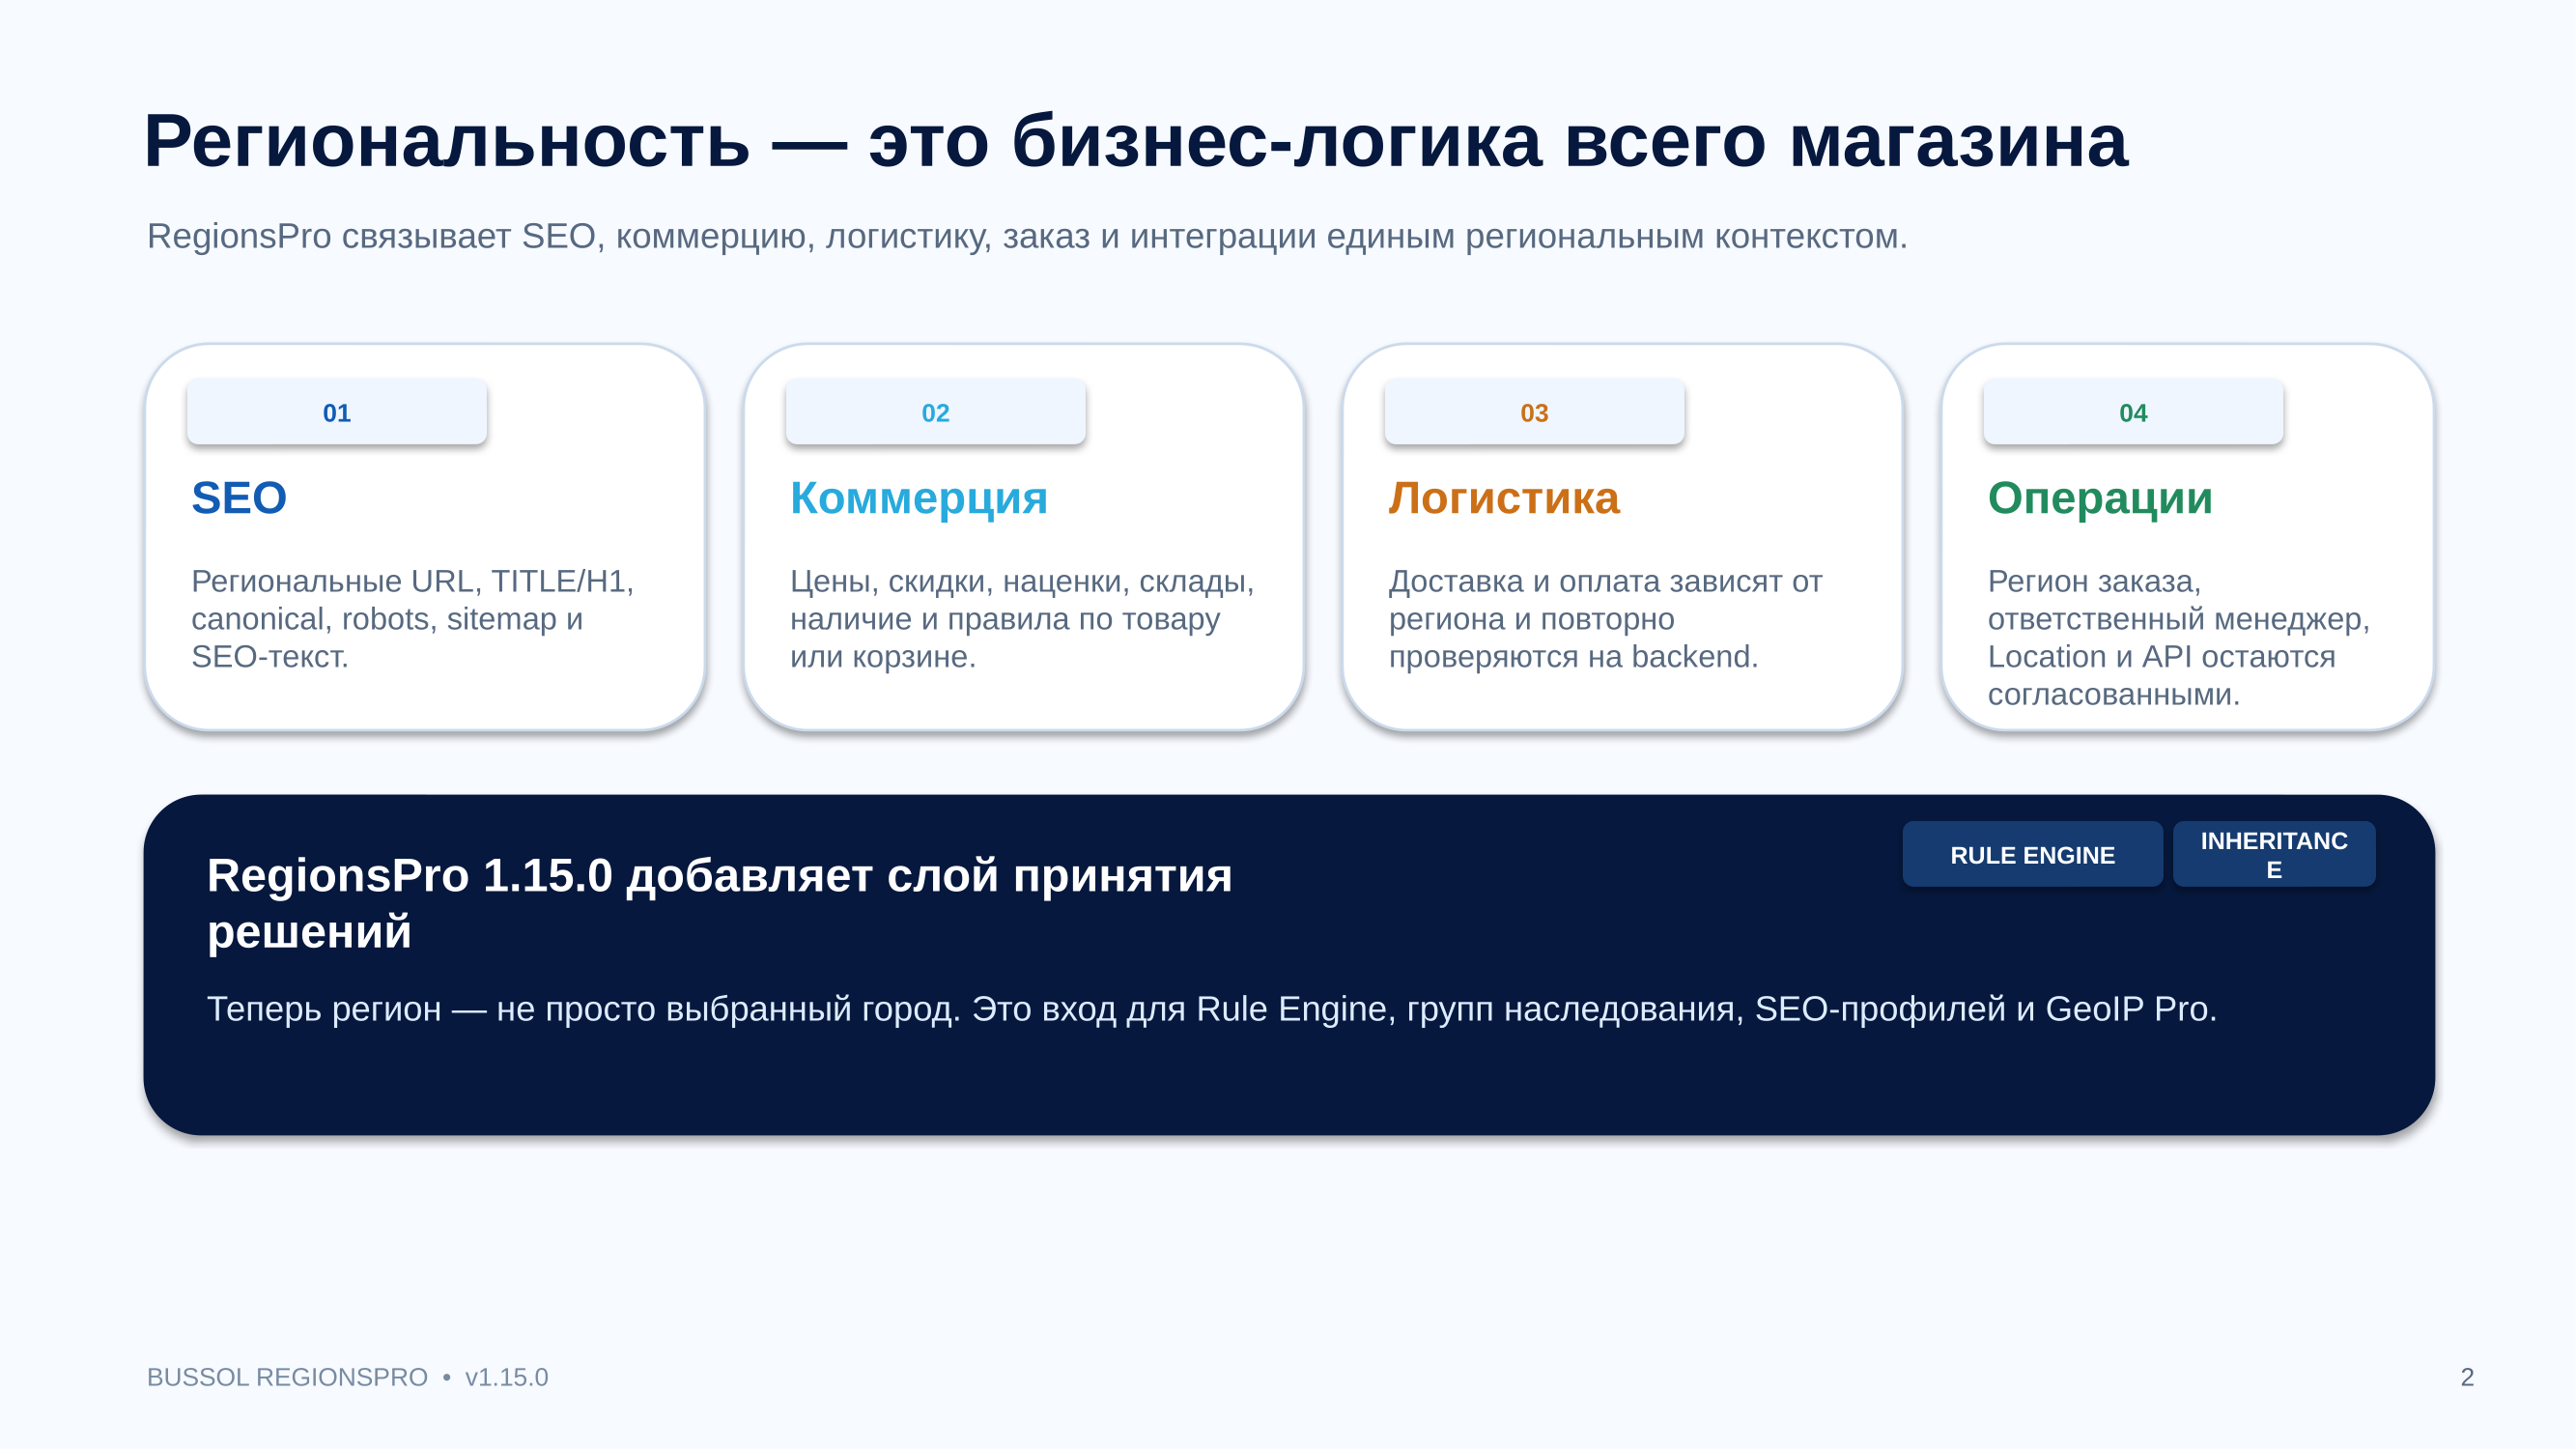
Task: Click the slide title about Региональность
Action: tap(1136, 141)
